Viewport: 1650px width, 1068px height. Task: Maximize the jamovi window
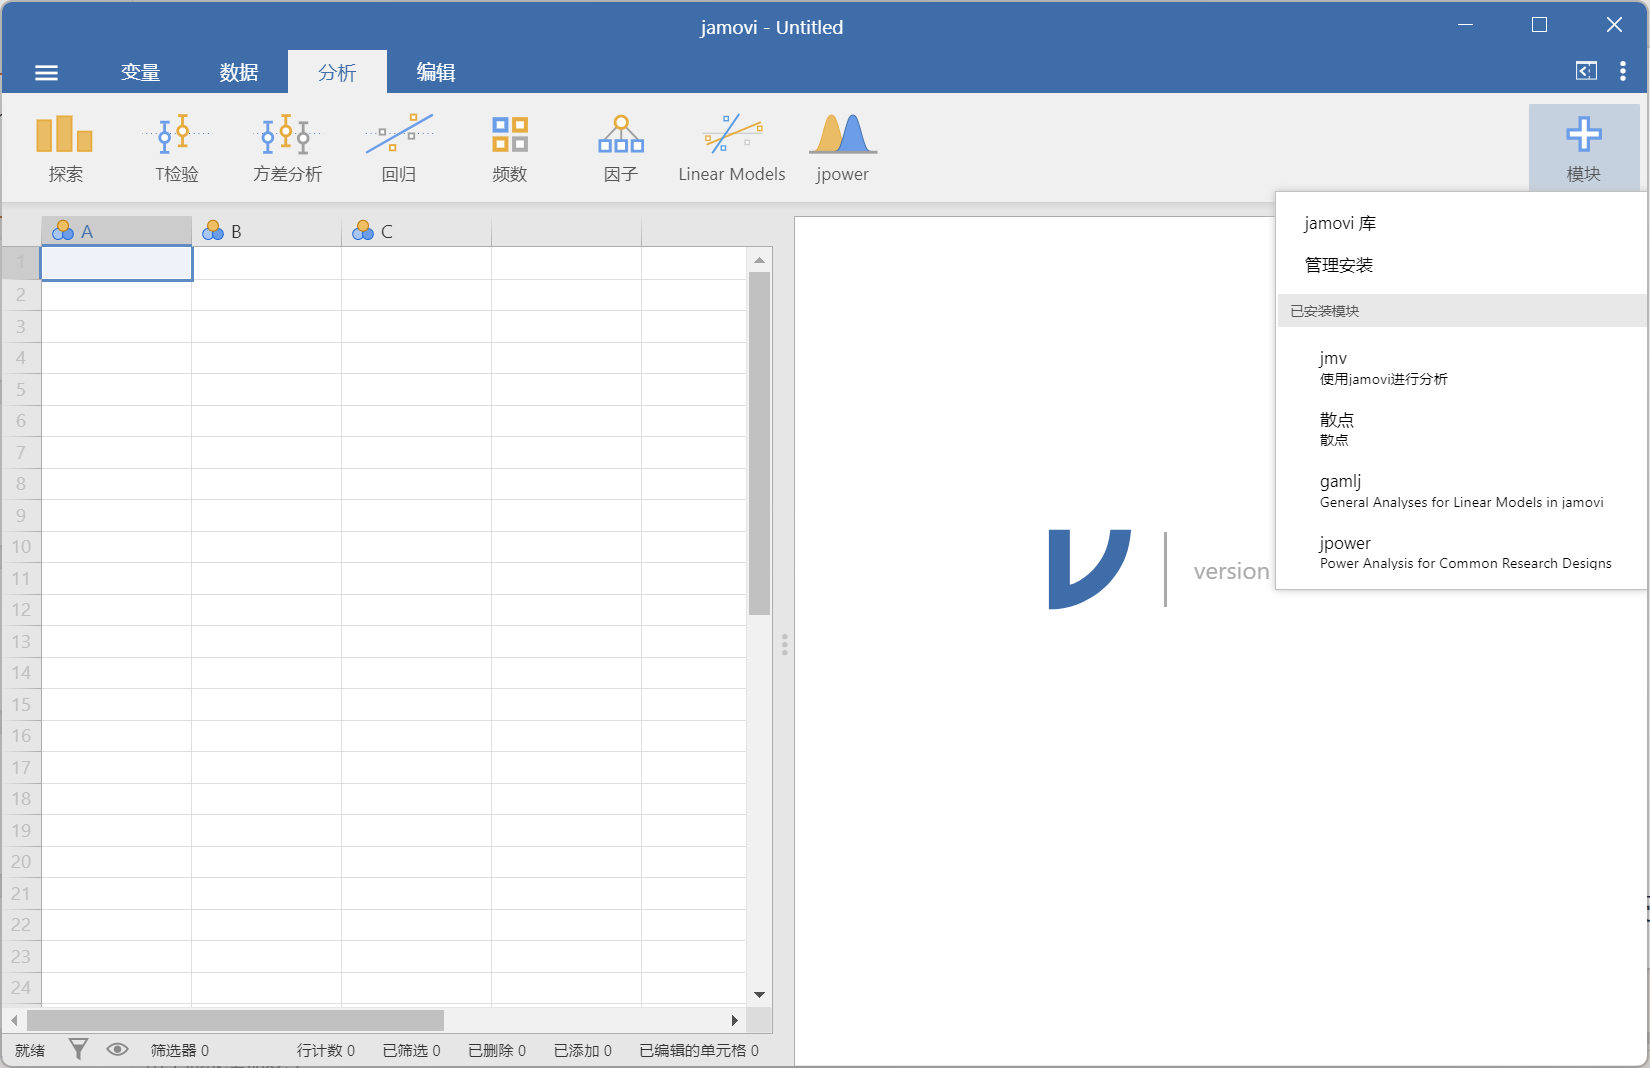(x=1539, y=25)
